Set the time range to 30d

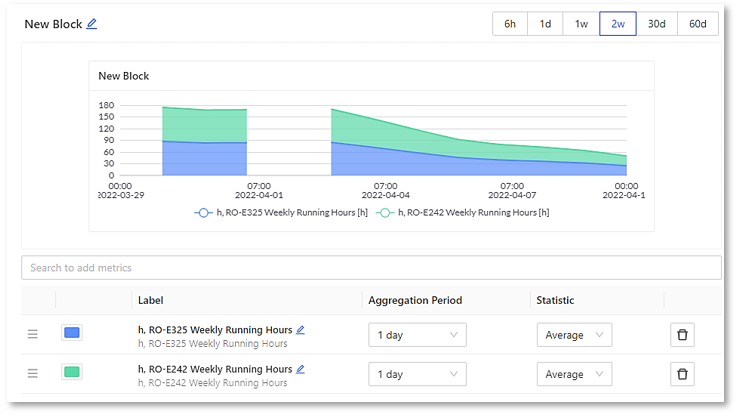pyautogui.click(x=656, y=24)
